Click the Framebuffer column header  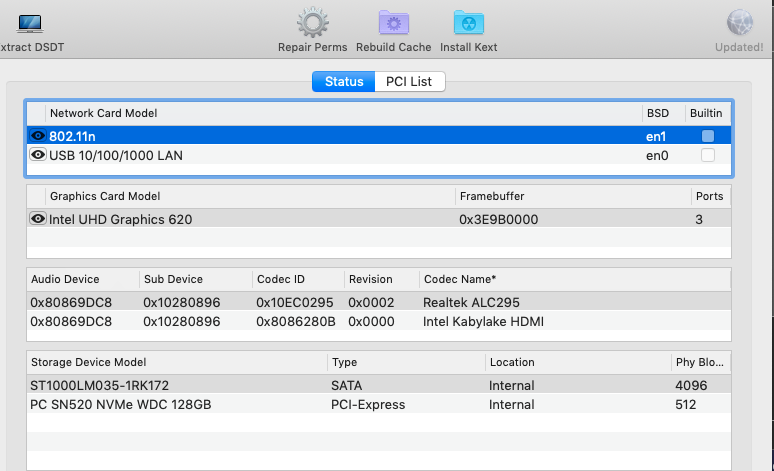(x=573, y=196)
